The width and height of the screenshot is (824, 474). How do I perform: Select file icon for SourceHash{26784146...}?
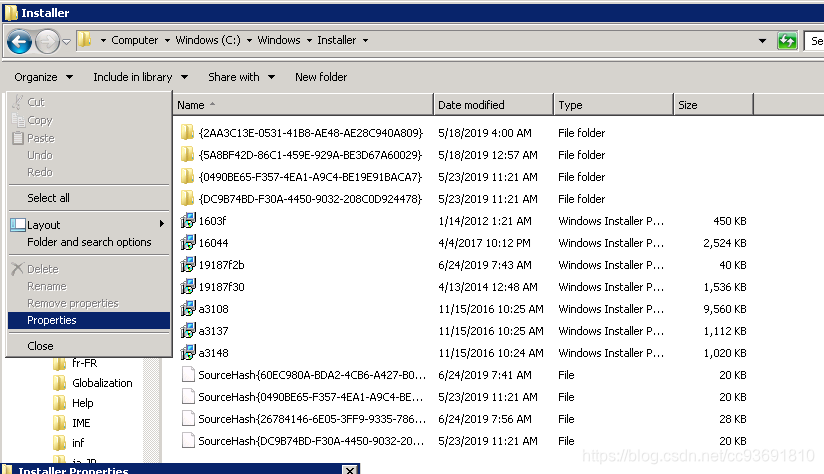(x=188, y=419)
